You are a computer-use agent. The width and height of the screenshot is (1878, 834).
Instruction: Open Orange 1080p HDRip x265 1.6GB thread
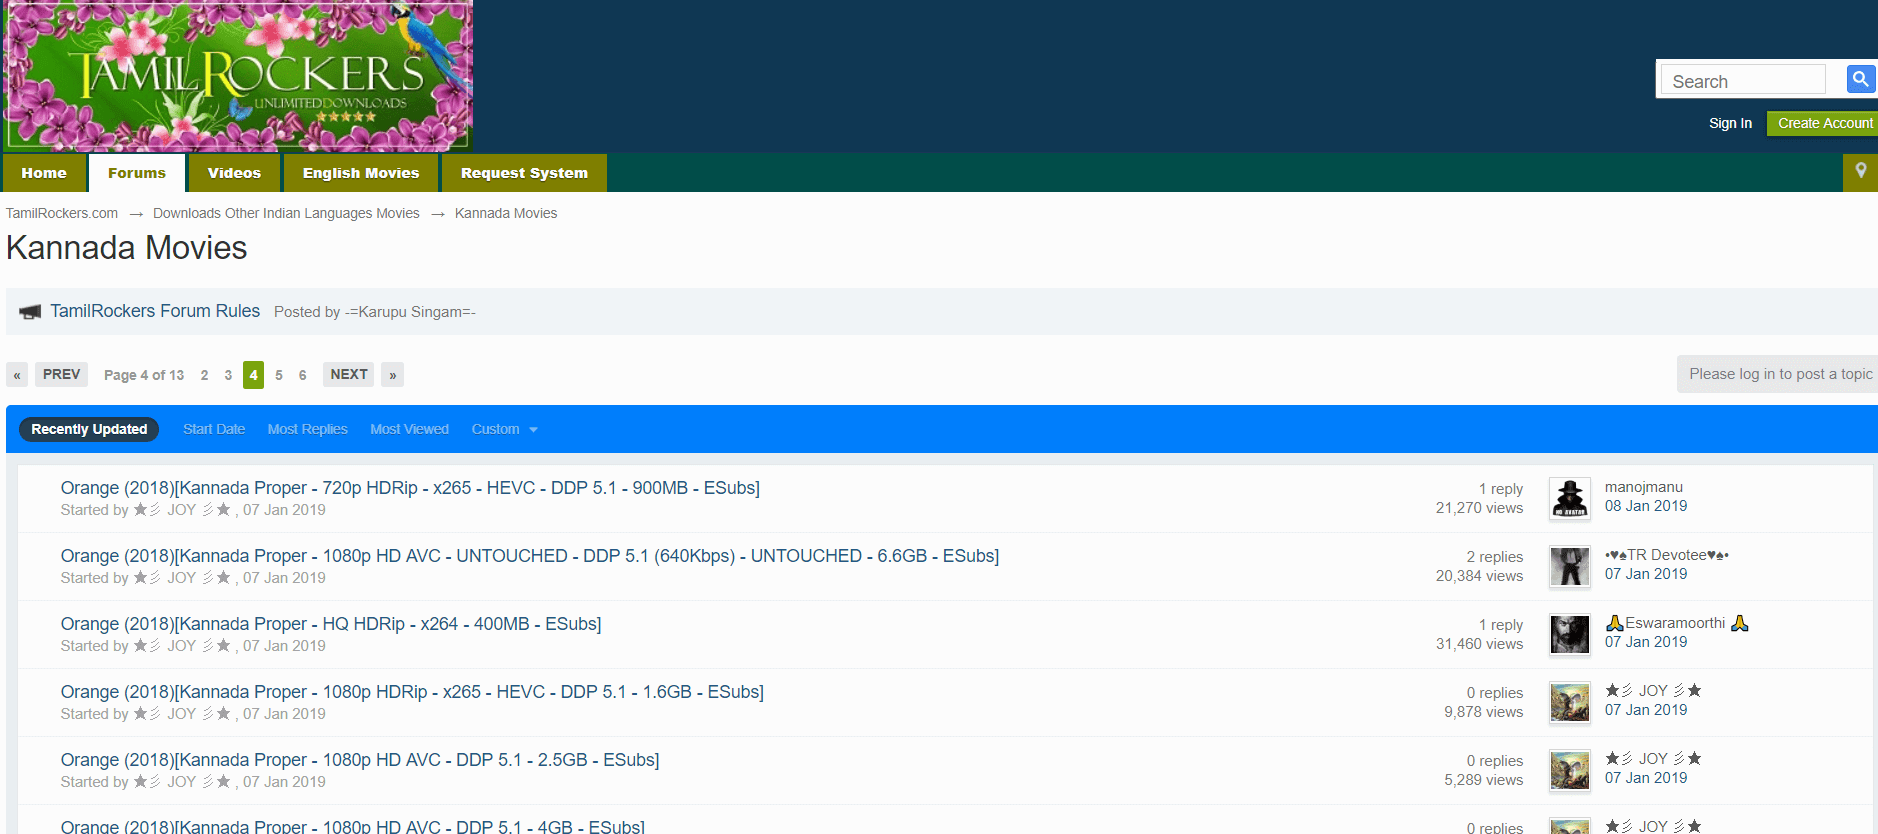pos(412,692)
